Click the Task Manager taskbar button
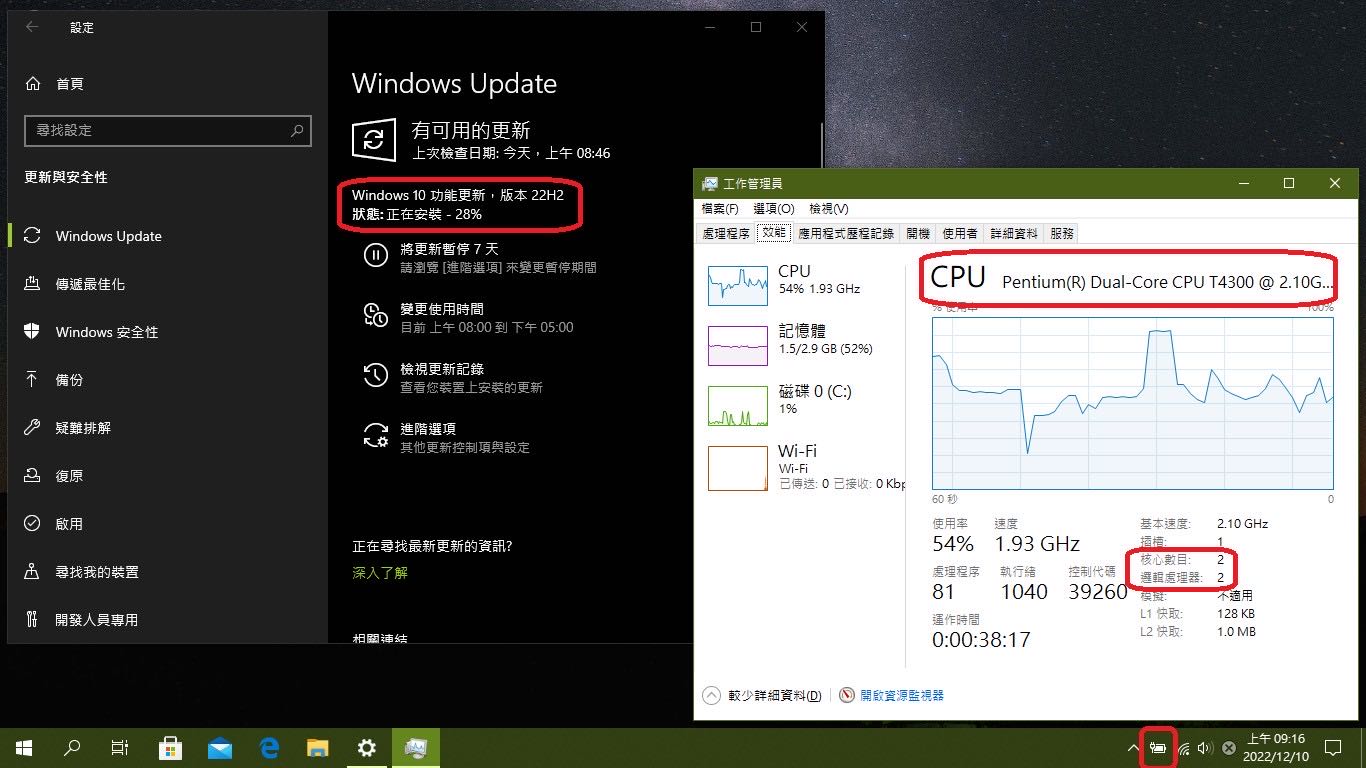 pyautogui.click(x=415, y=747)
